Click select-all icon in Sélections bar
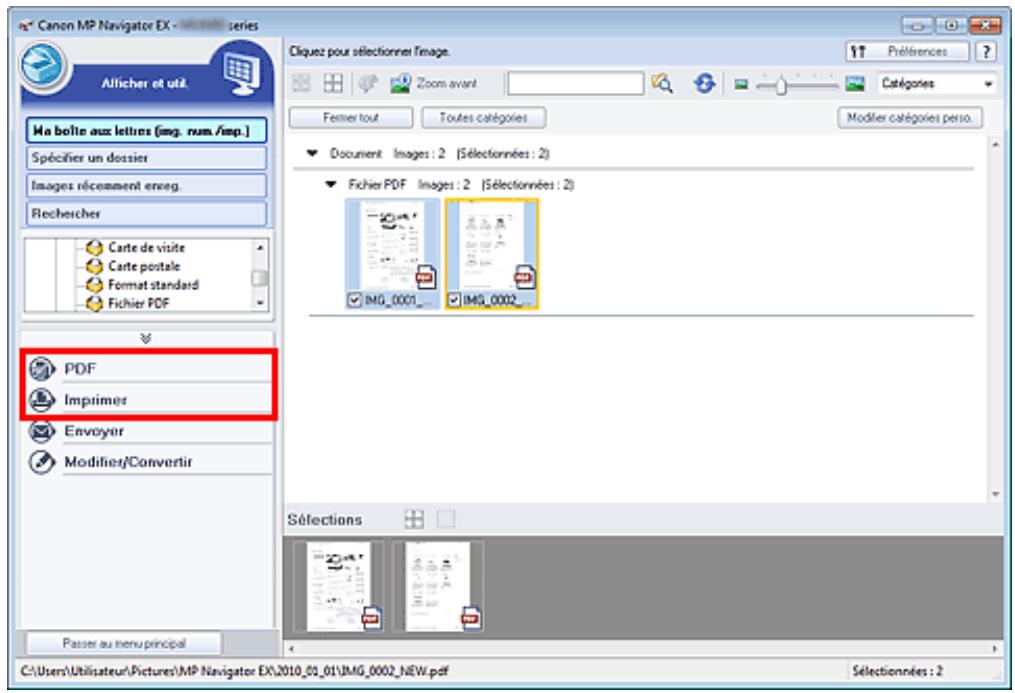 click(414, 519)
